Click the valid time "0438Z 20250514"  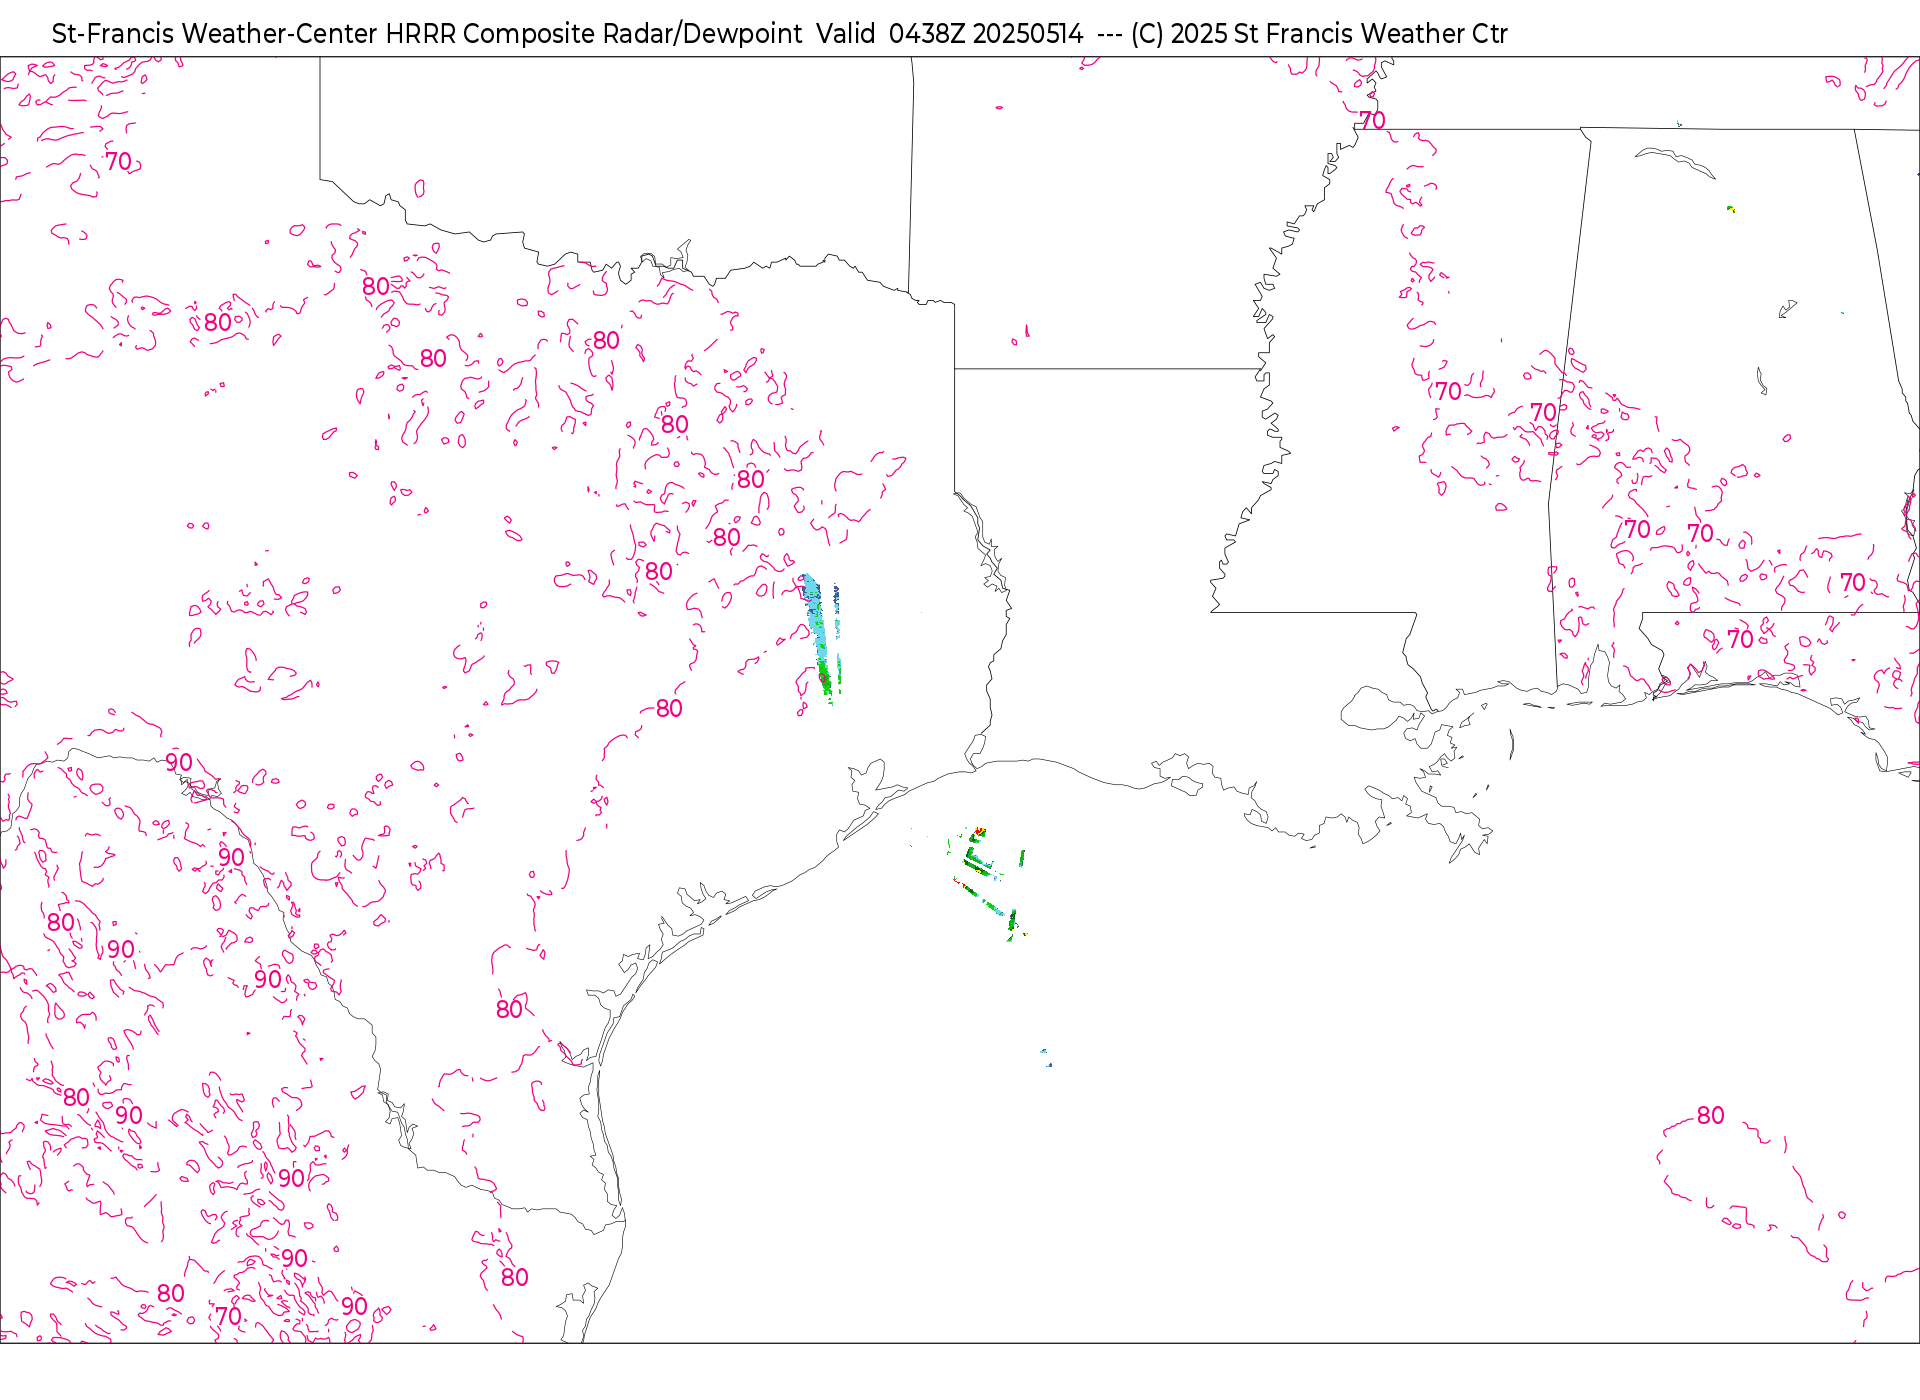click(986, 34)
